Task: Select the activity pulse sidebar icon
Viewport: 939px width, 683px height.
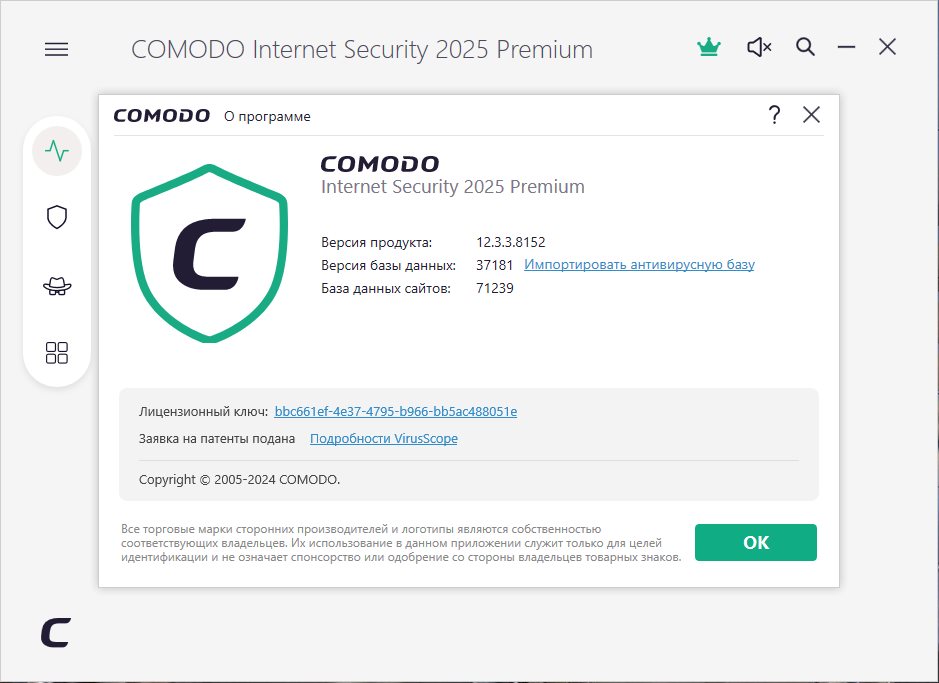Action: click(x=57, y=152)
